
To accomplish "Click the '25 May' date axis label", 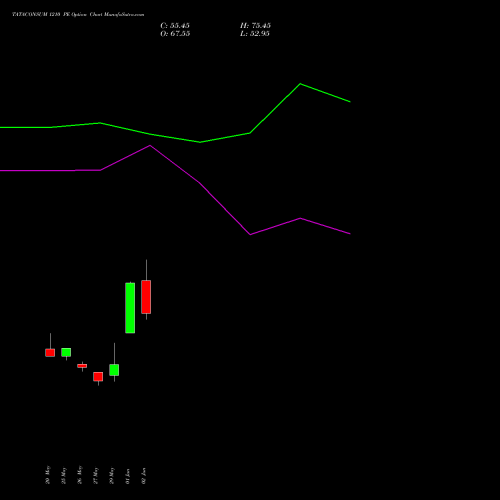I will point(64,475).
